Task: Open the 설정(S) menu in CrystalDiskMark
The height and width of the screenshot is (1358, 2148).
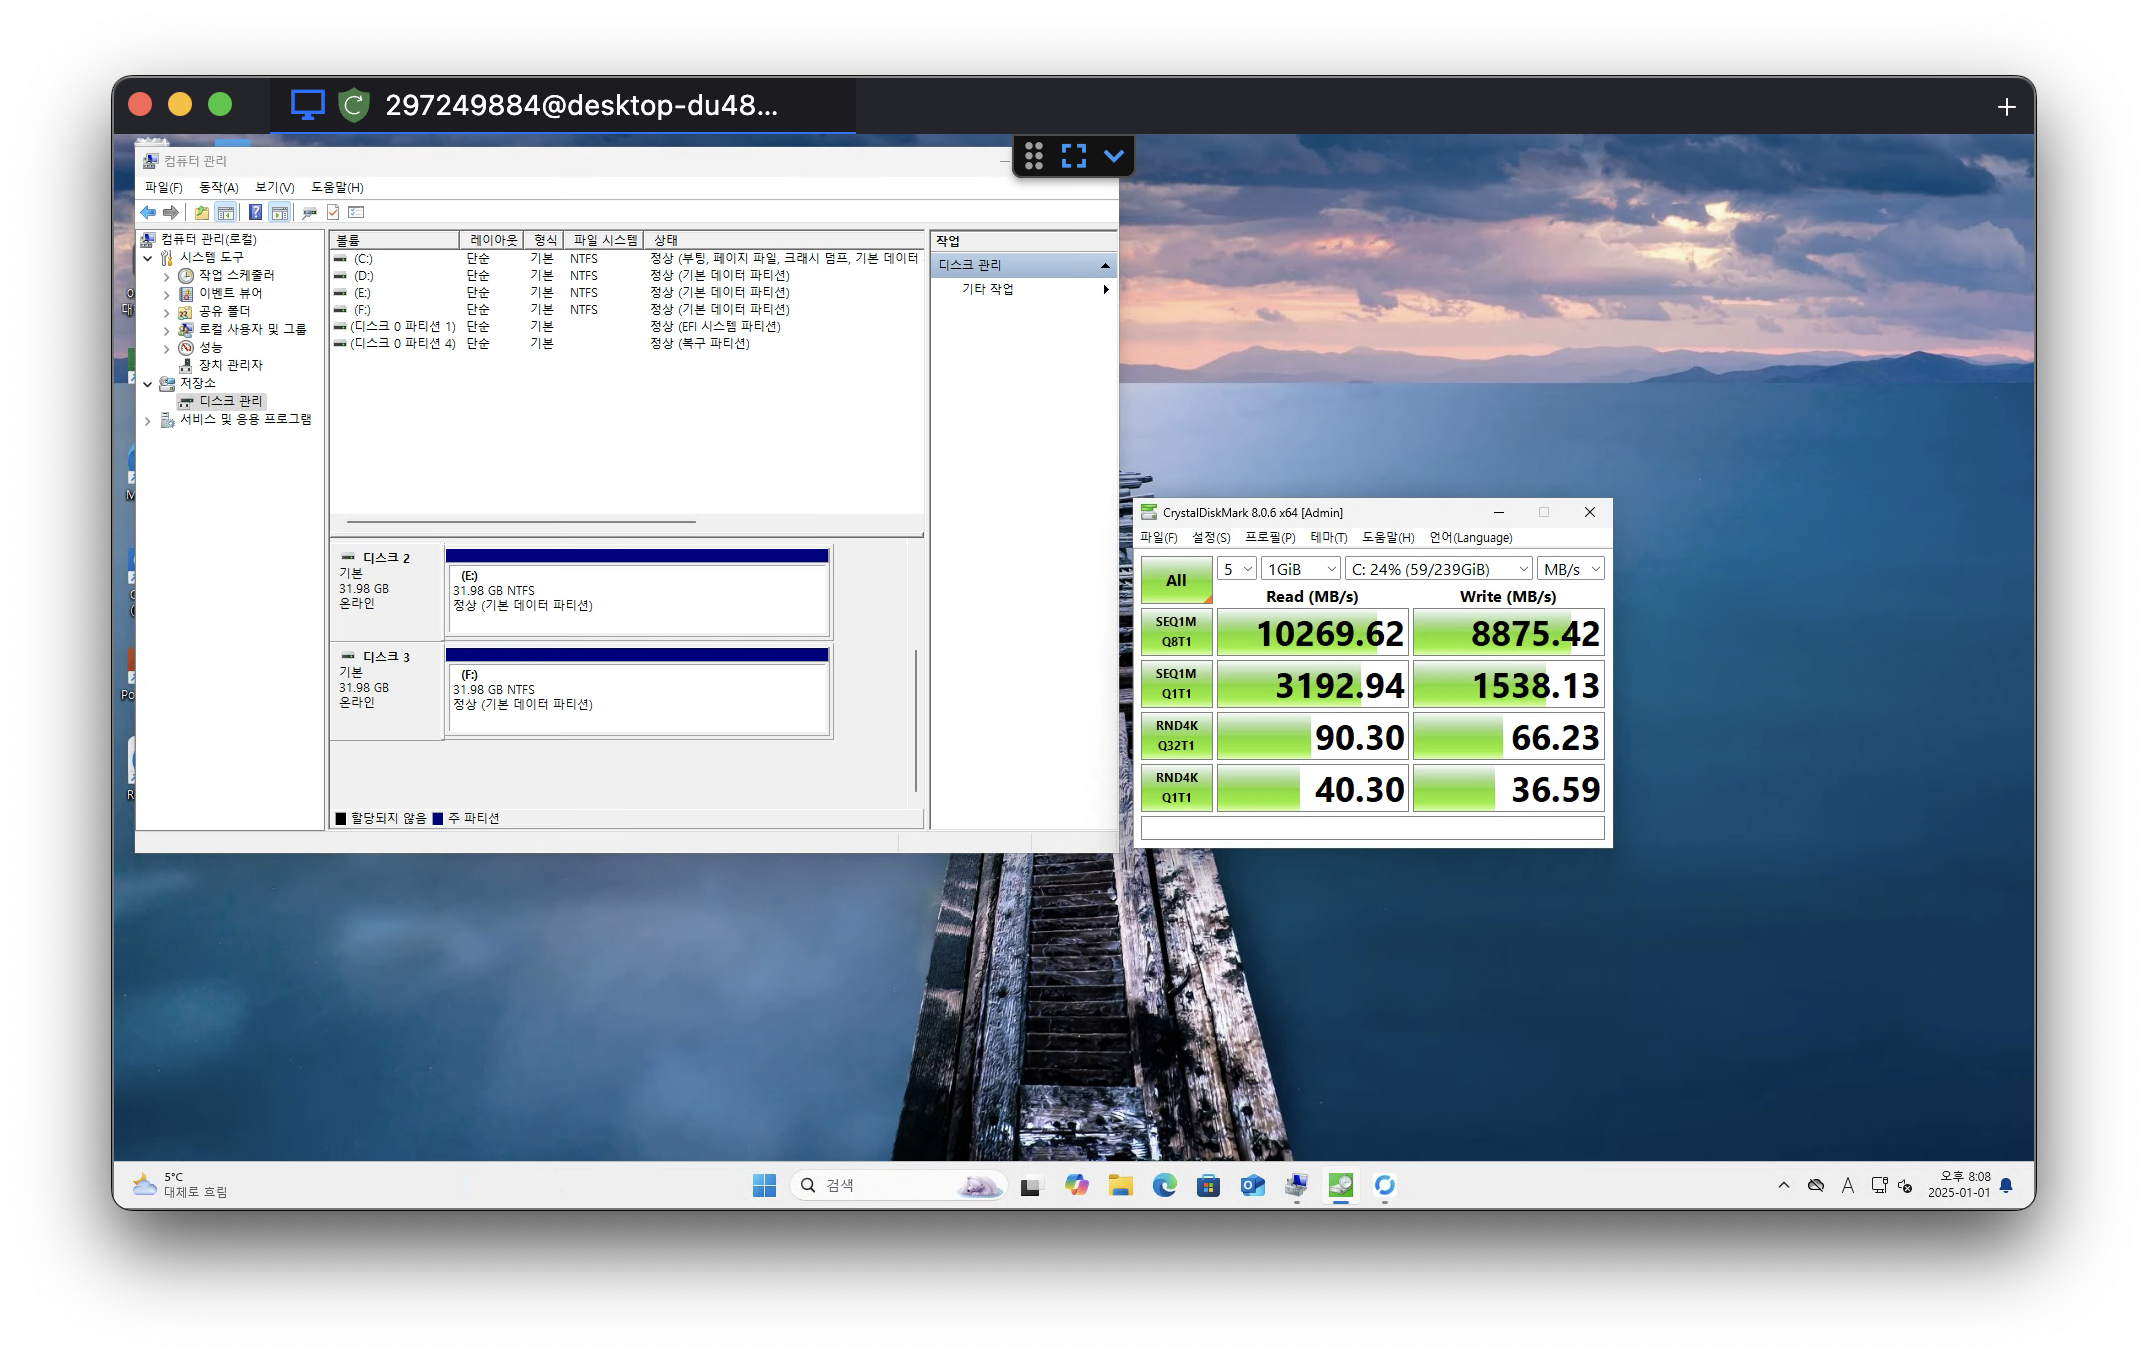Action: pos(1210,538)
